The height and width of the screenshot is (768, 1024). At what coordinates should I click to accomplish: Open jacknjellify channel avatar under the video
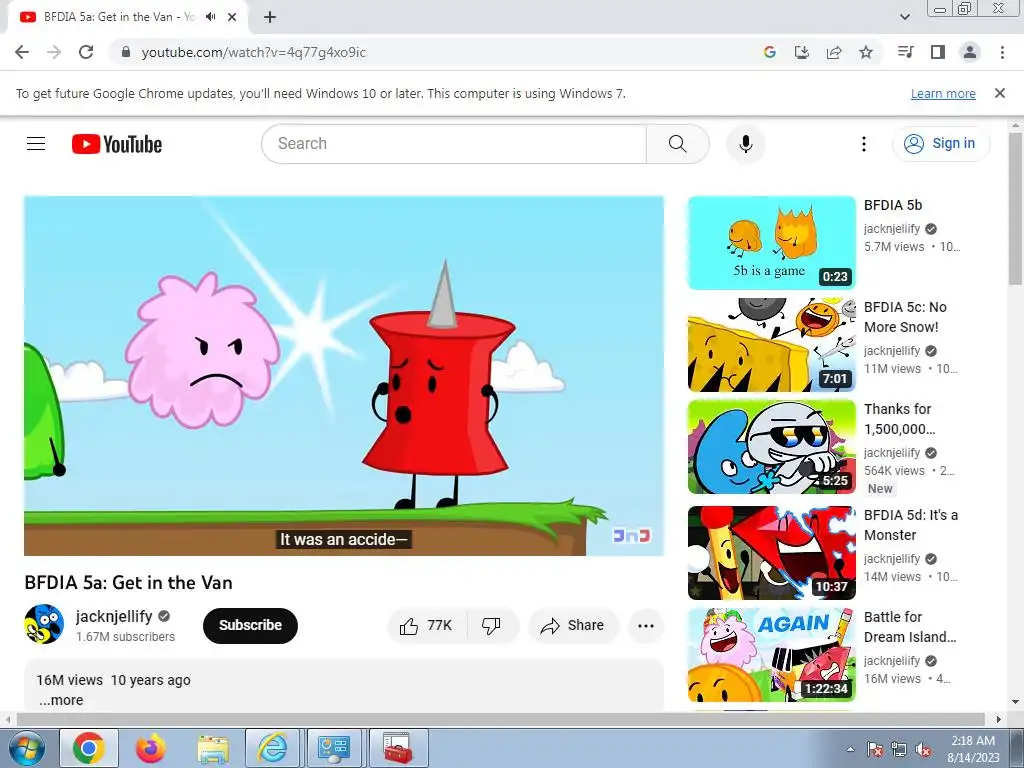44,624
